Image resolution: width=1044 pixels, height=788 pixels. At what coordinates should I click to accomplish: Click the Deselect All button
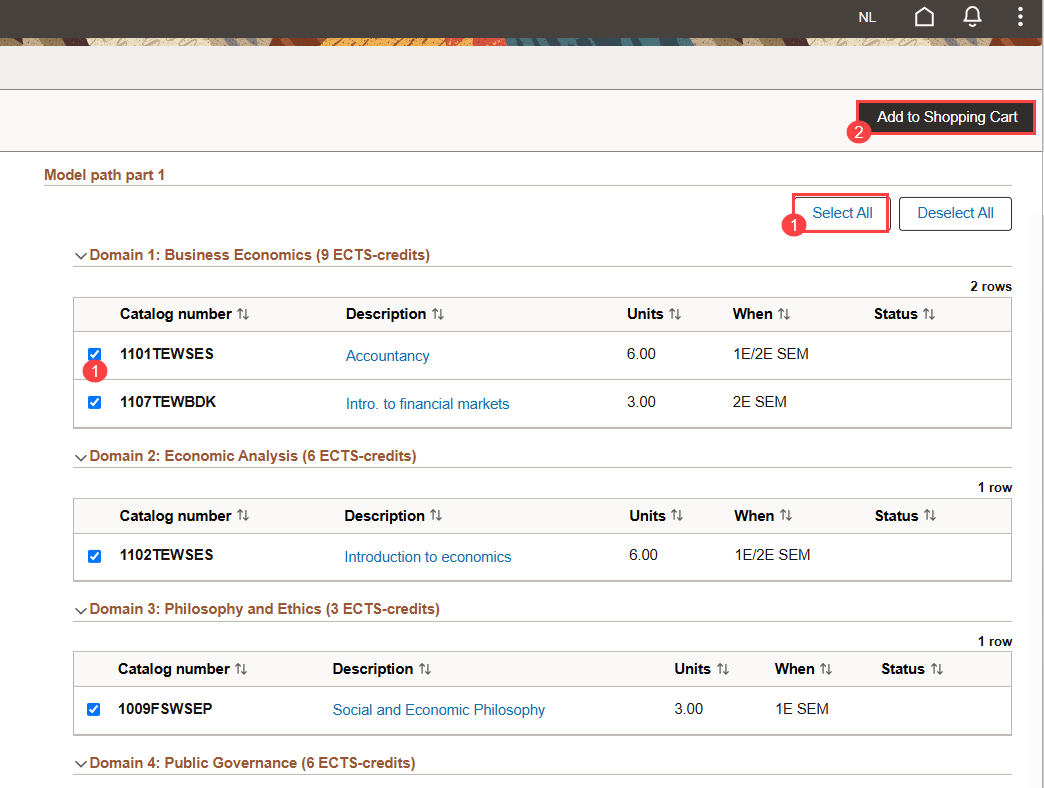coord(955,213)
